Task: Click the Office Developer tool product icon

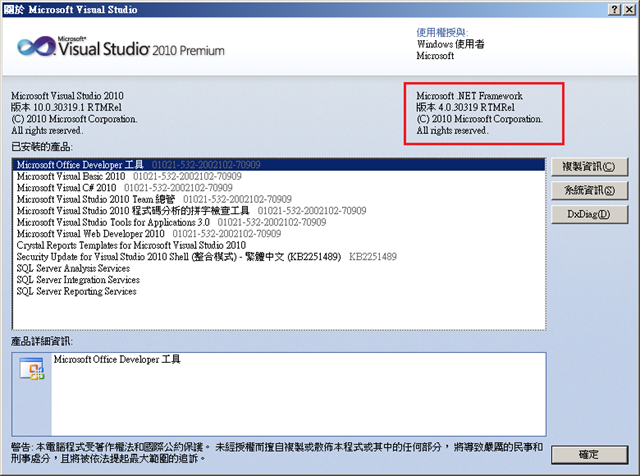Action: click(32, 369)
